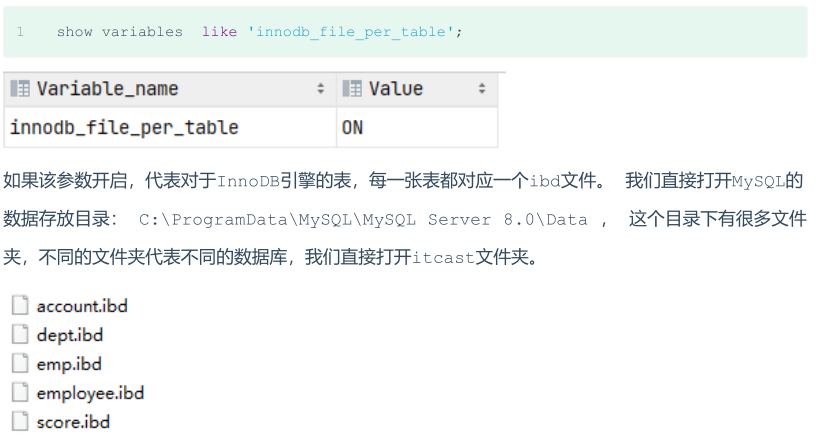Click the account.ibd file icon
Screen dimensions: 817x442
click(19, 306)
